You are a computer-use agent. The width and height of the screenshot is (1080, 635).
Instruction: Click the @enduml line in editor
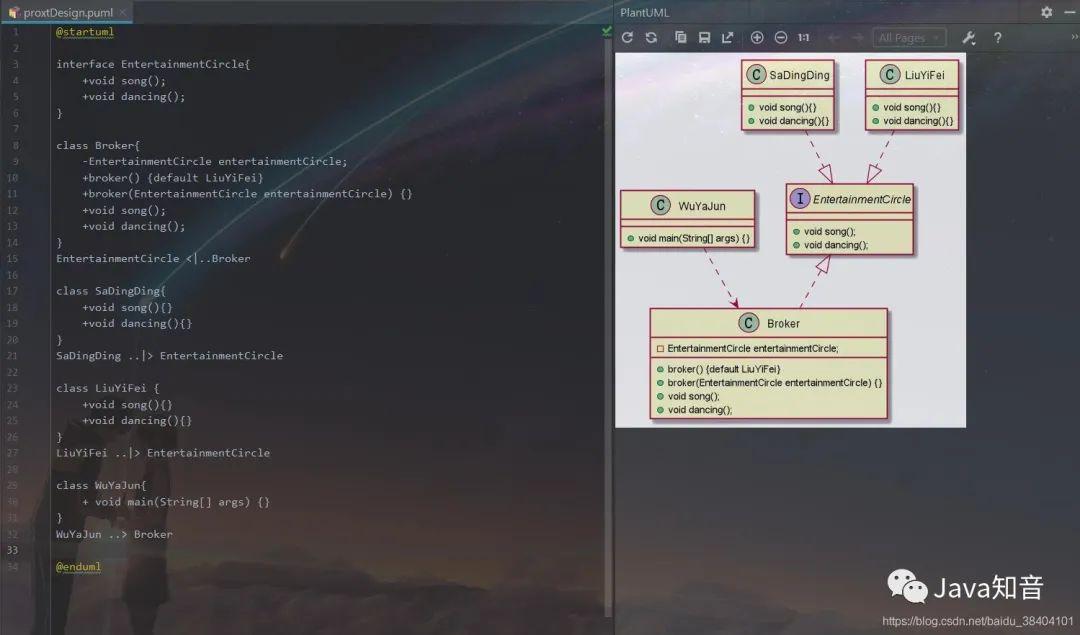[78, 567]
